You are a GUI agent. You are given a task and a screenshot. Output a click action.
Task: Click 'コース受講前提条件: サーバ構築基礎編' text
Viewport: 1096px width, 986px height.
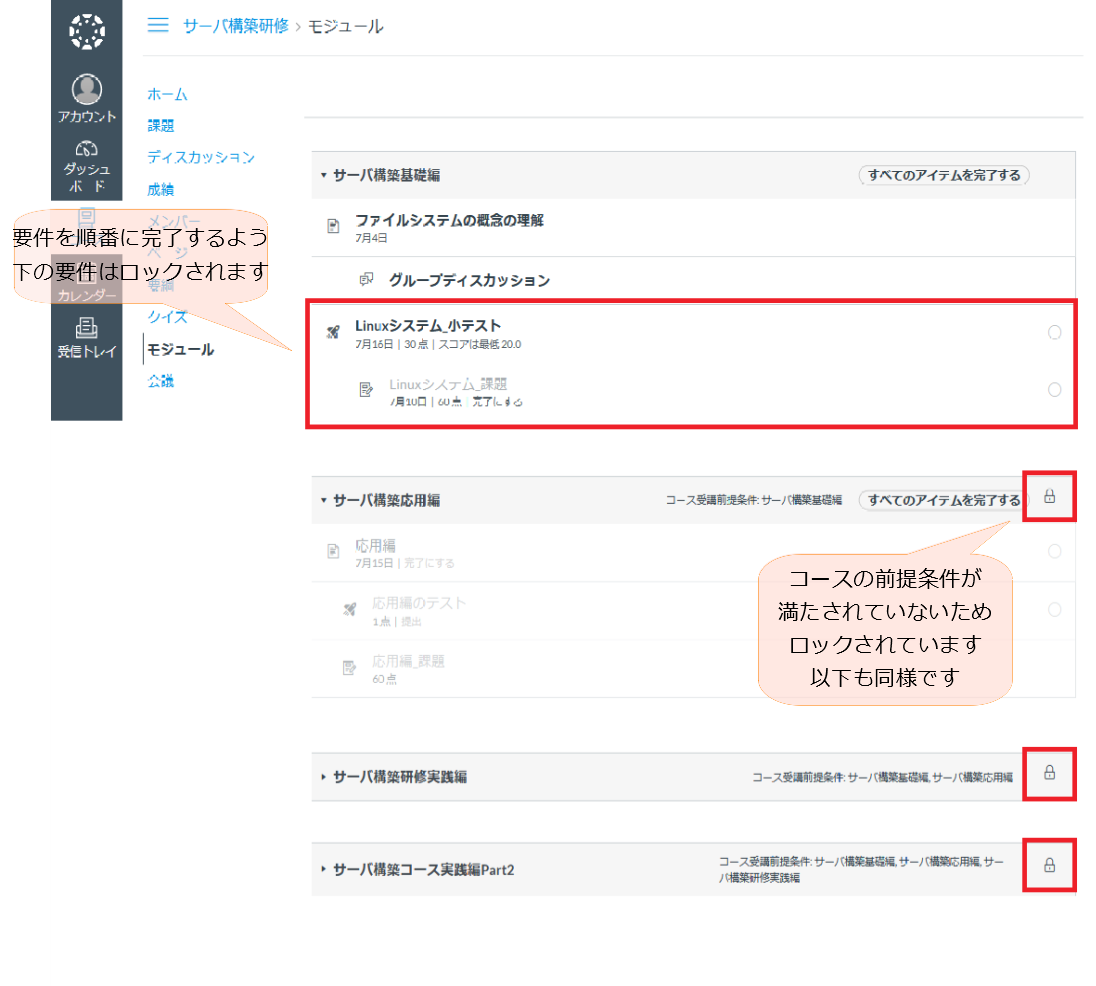tap(754, 500)
